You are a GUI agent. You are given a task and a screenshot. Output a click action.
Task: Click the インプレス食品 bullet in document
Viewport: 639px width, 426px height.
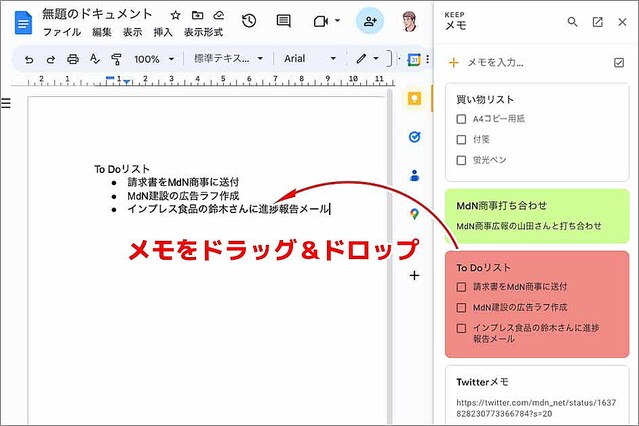coord(228,209)
